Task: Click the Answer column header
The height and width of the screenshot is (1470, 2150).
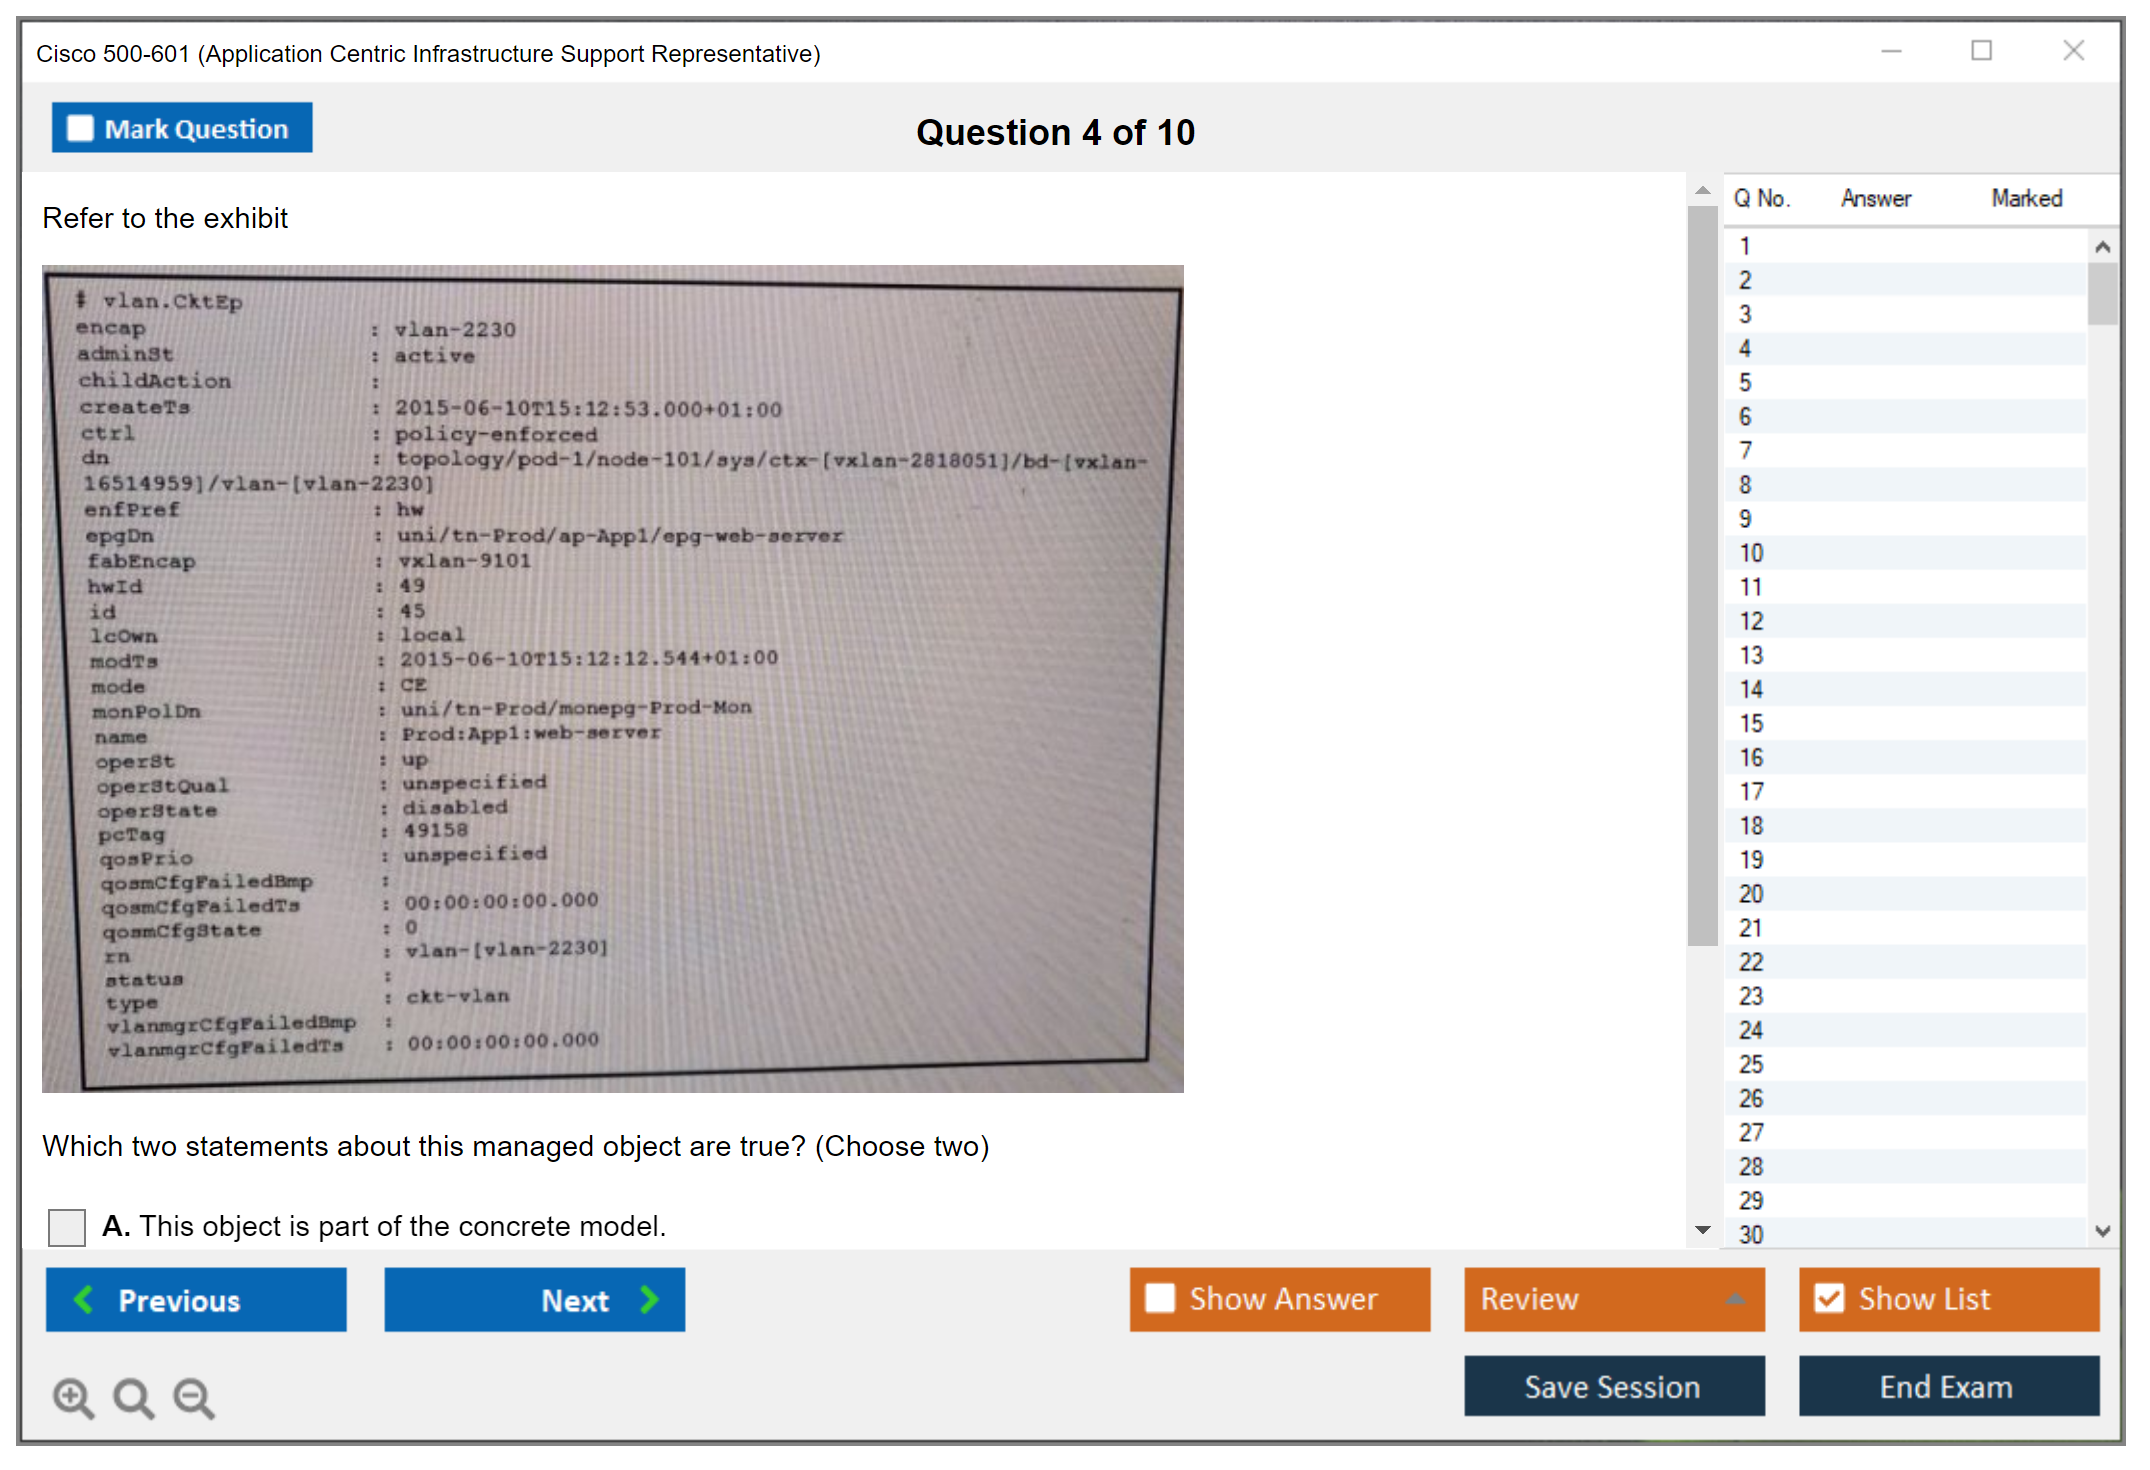Action: click(1875, 198)
